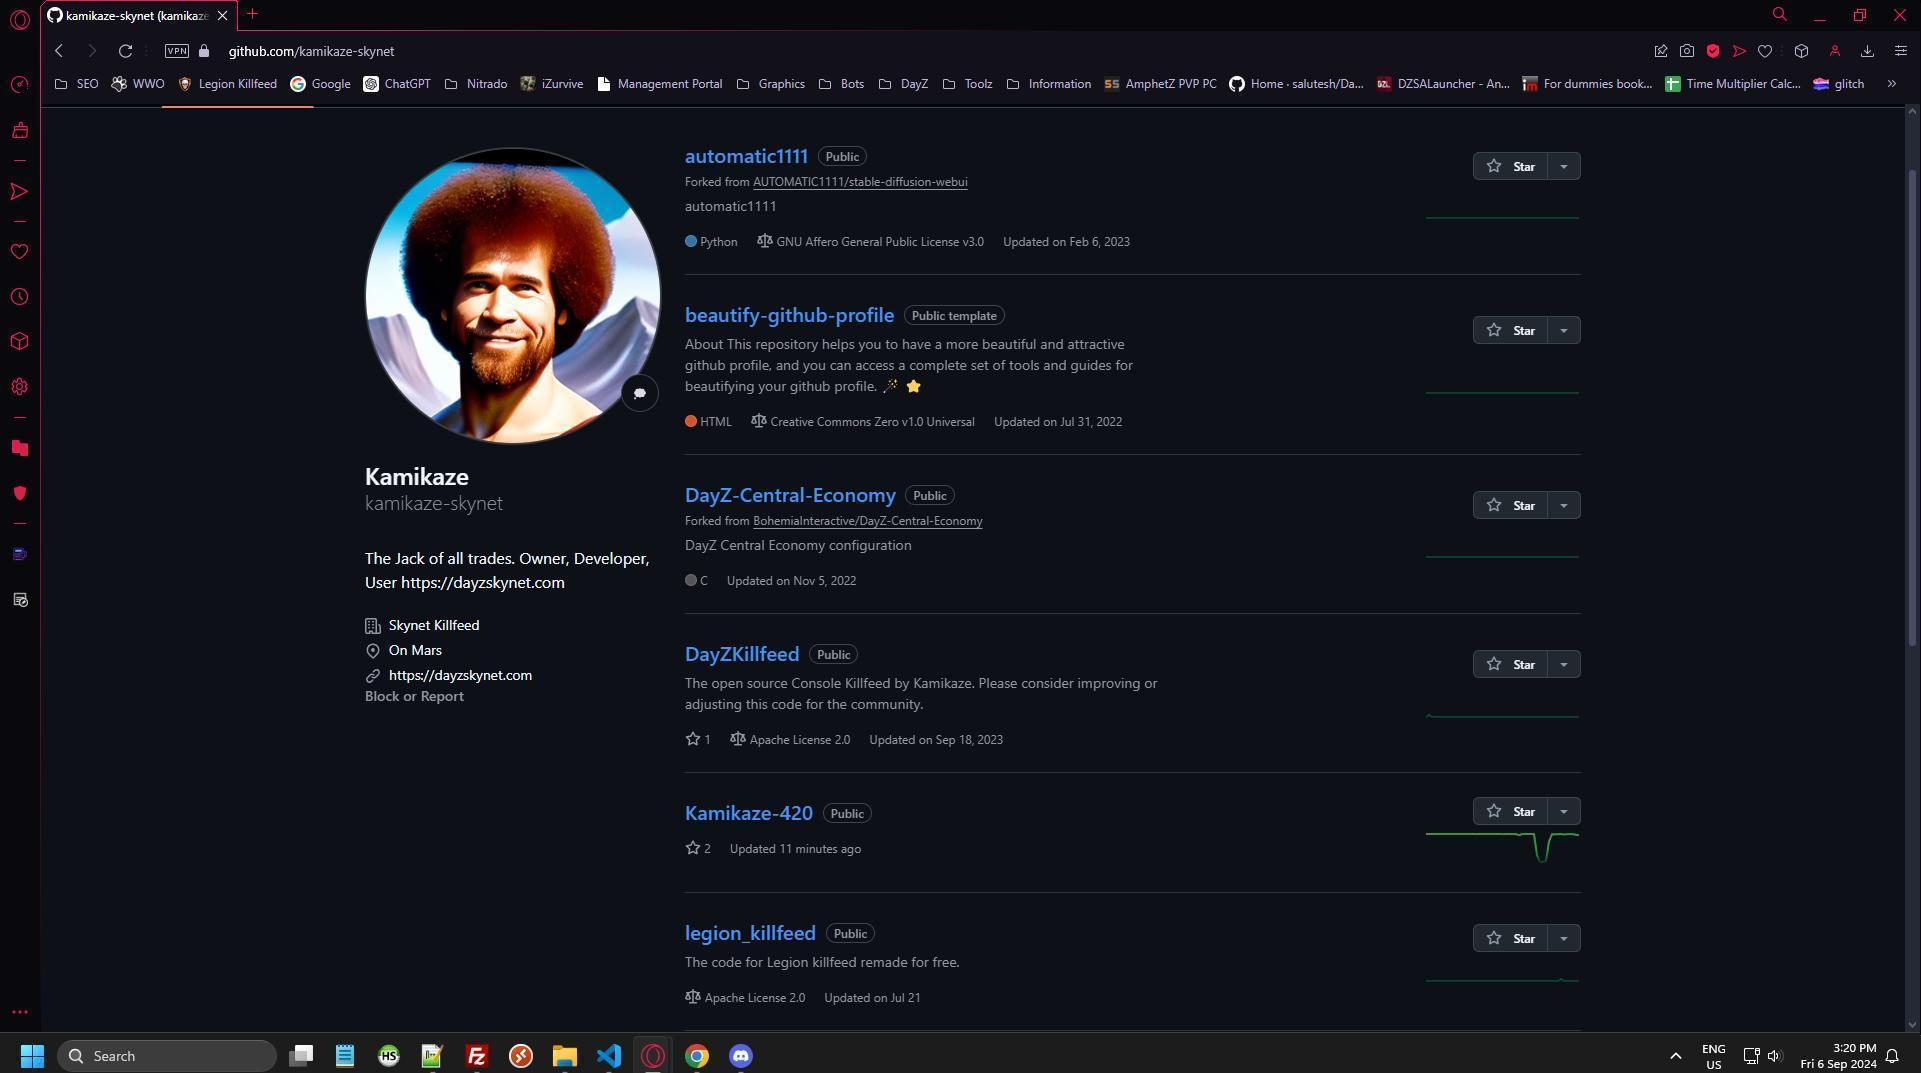The image size is (1921, 1073).
Task: Take a snapshot with camera icon
Action: [x=1687, y=51]
